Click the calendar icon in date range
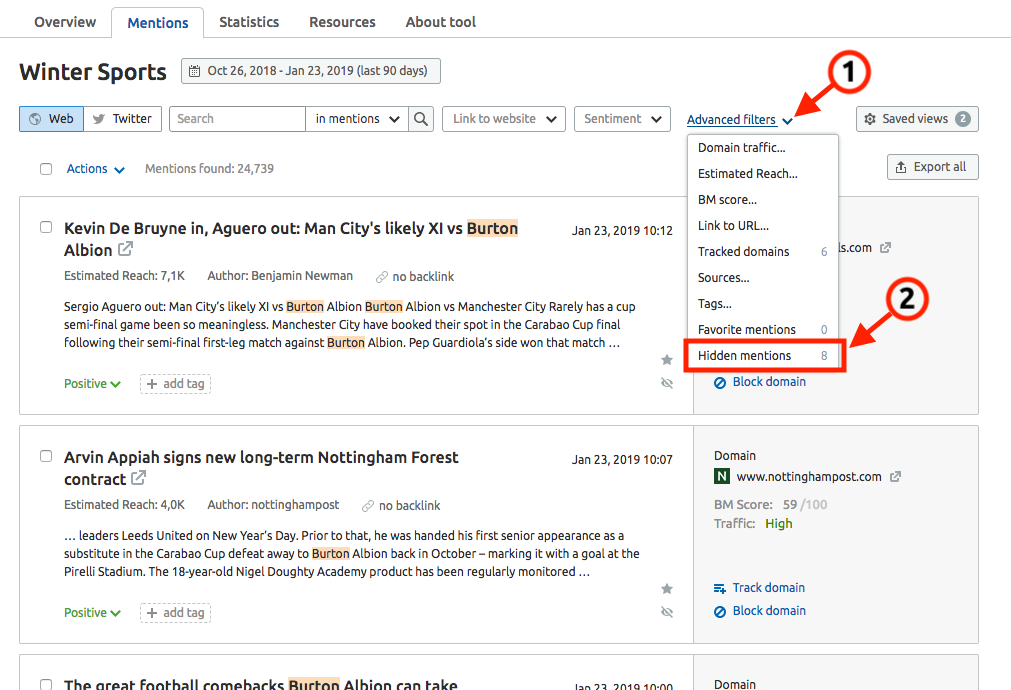This screenshot has height=690, width=1011. pos(194,71)
